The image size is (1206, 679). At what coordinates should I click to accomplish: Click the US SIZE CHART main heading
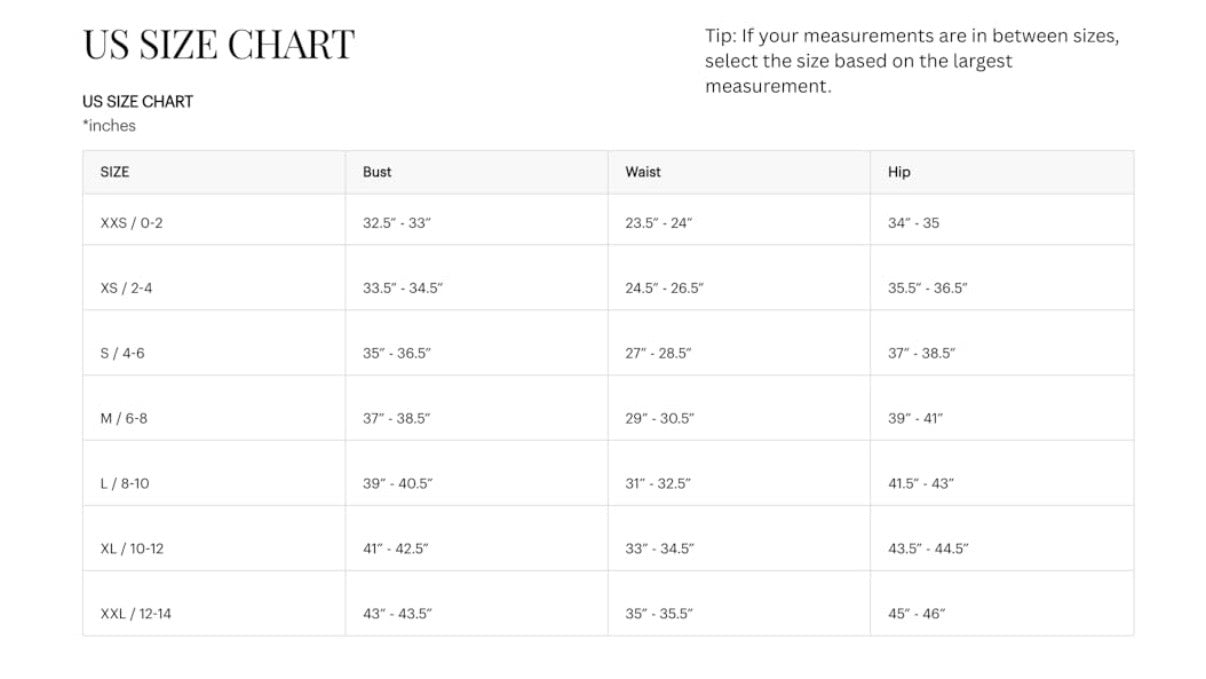click(x=218, y=45)
